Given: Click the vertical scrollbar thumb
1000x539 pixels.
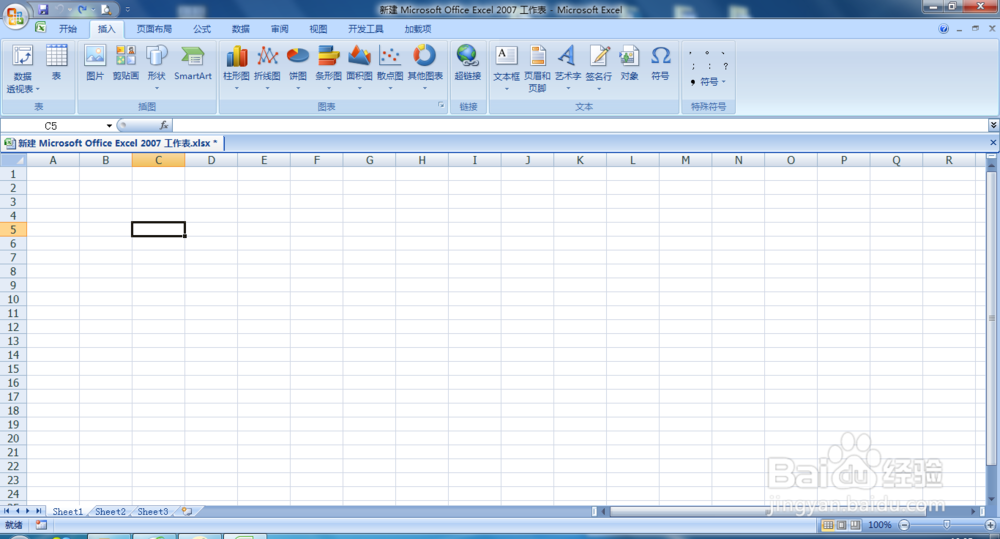Looking at the screenshot, I should coord(991,318).
